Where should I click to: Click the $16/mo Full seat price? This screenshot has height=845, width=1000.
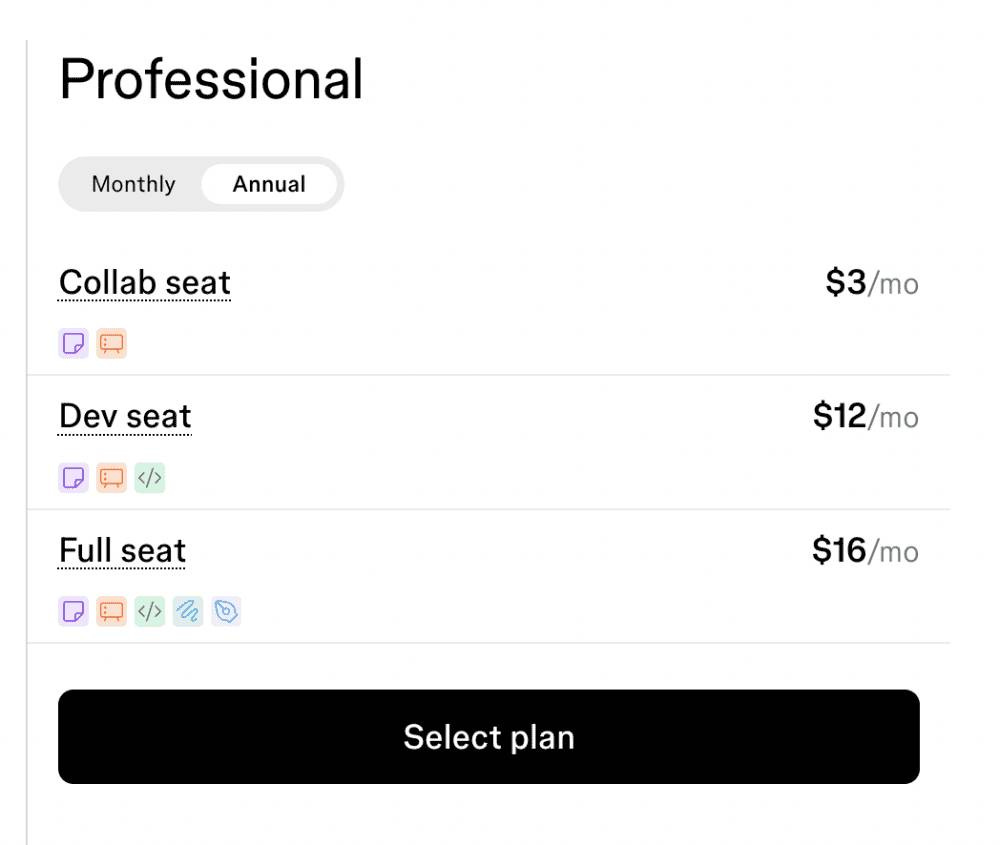[x=865, y=550]
